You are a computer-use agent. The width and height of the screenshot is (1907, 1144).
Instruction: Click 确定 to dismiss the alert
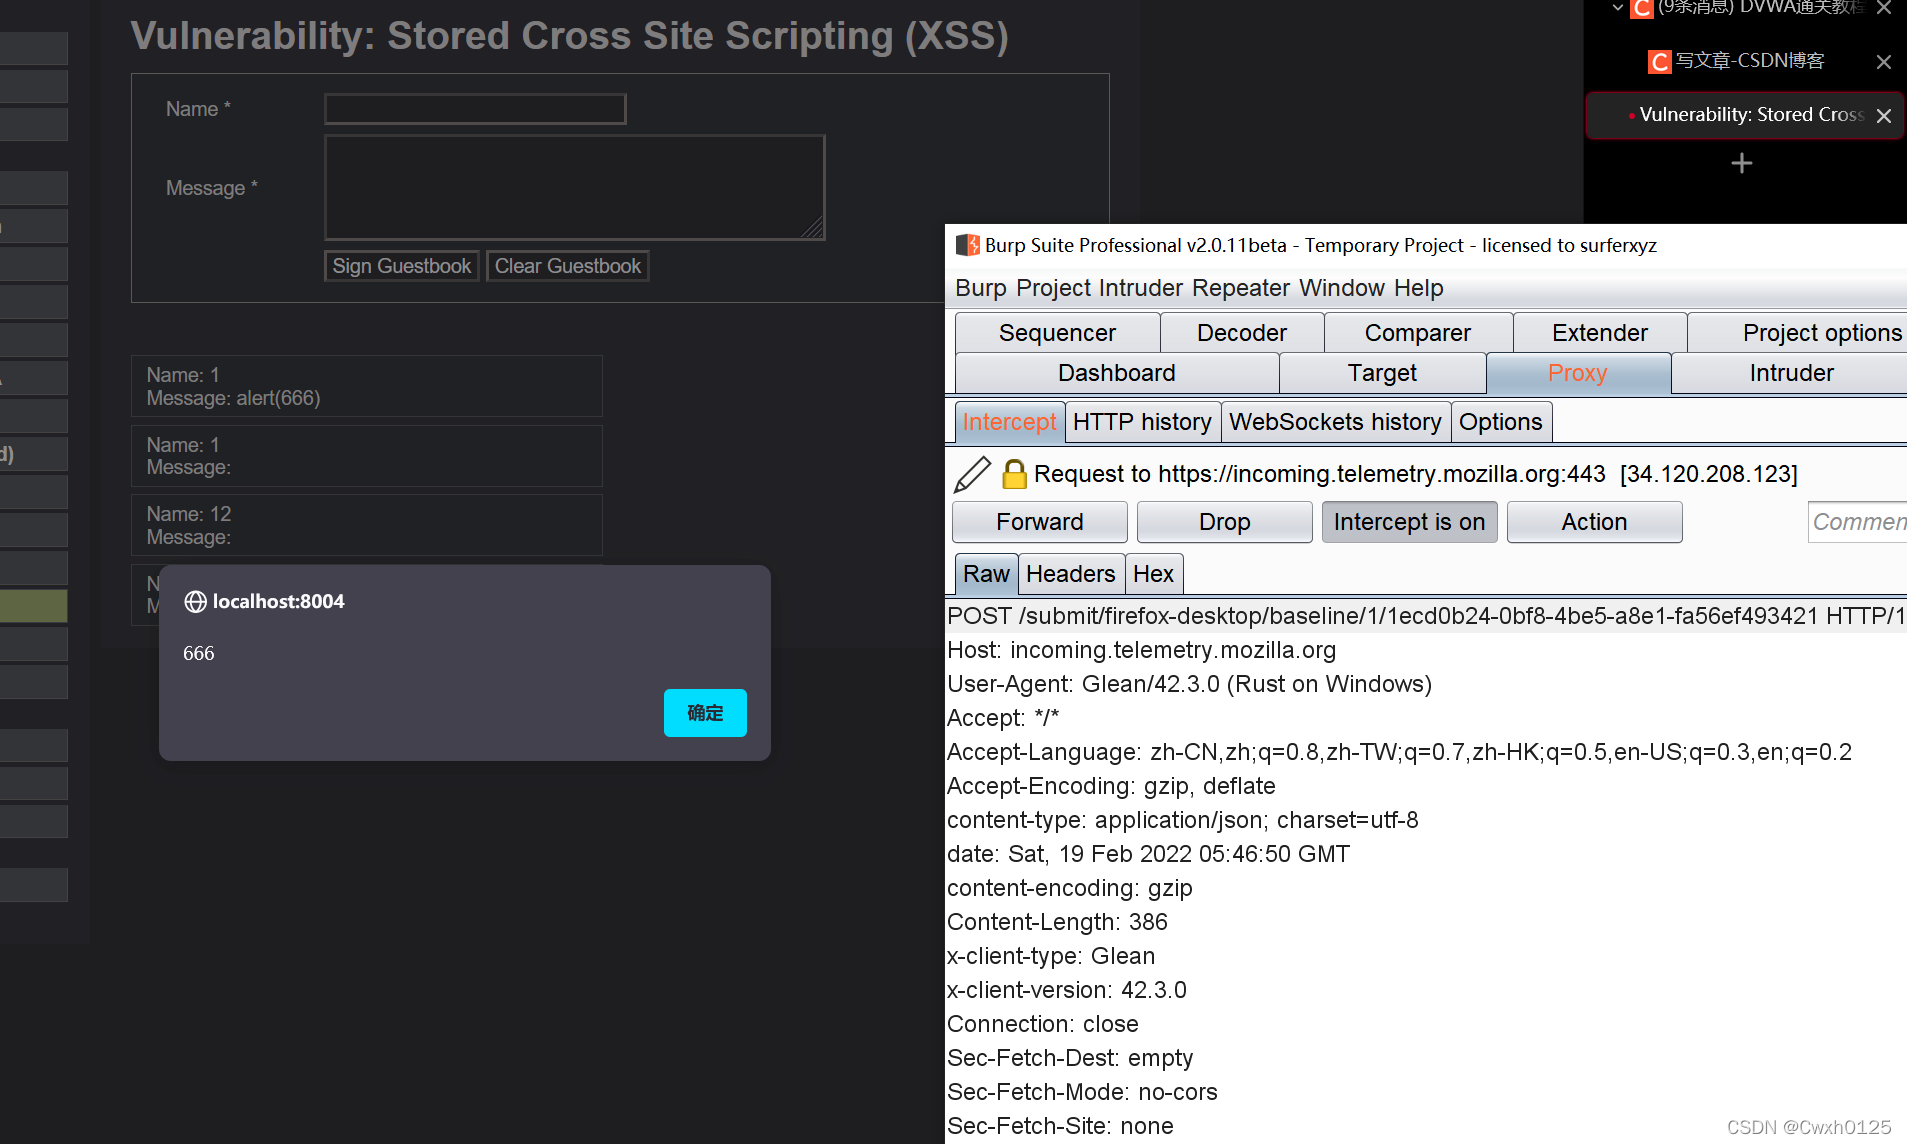(705, 713)
